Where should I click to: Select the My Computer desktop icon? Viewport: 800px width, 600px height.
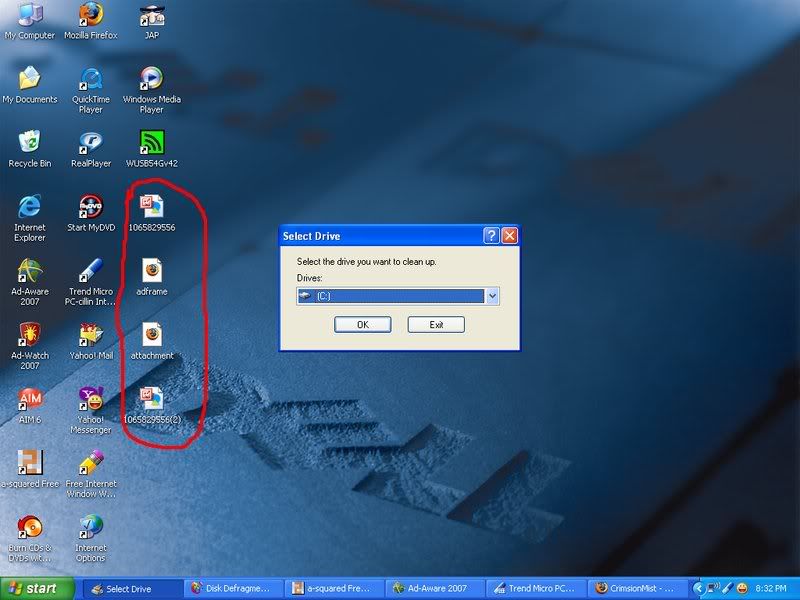click(30, 21)
